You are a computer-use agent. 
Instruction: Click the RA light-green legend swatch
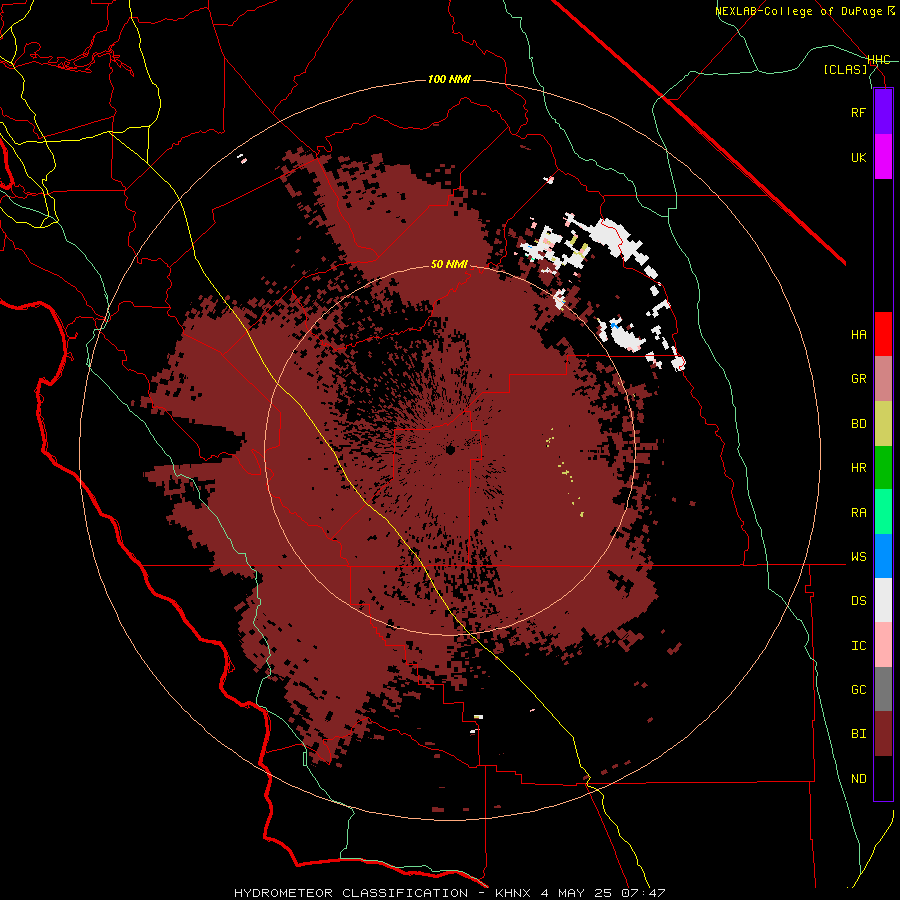tap(883, 512)
